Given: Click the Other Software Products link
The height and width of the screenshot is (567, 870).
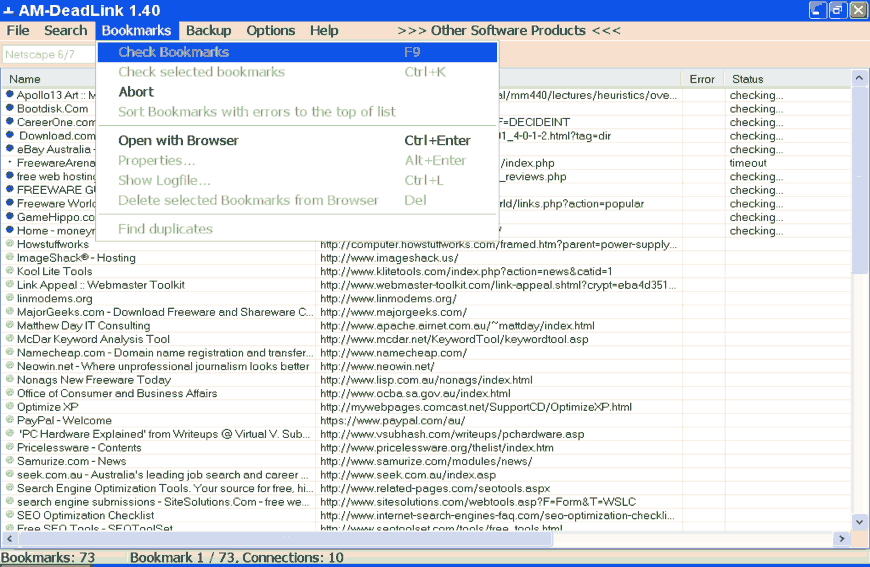Looking at the screenshot, I should coord(509,31).
